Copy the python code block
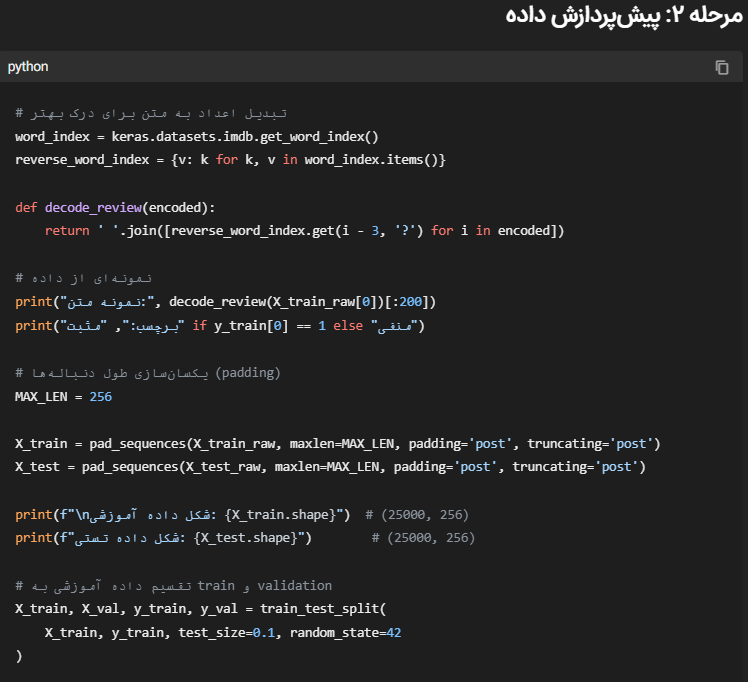748x682 pixels. 722,67
